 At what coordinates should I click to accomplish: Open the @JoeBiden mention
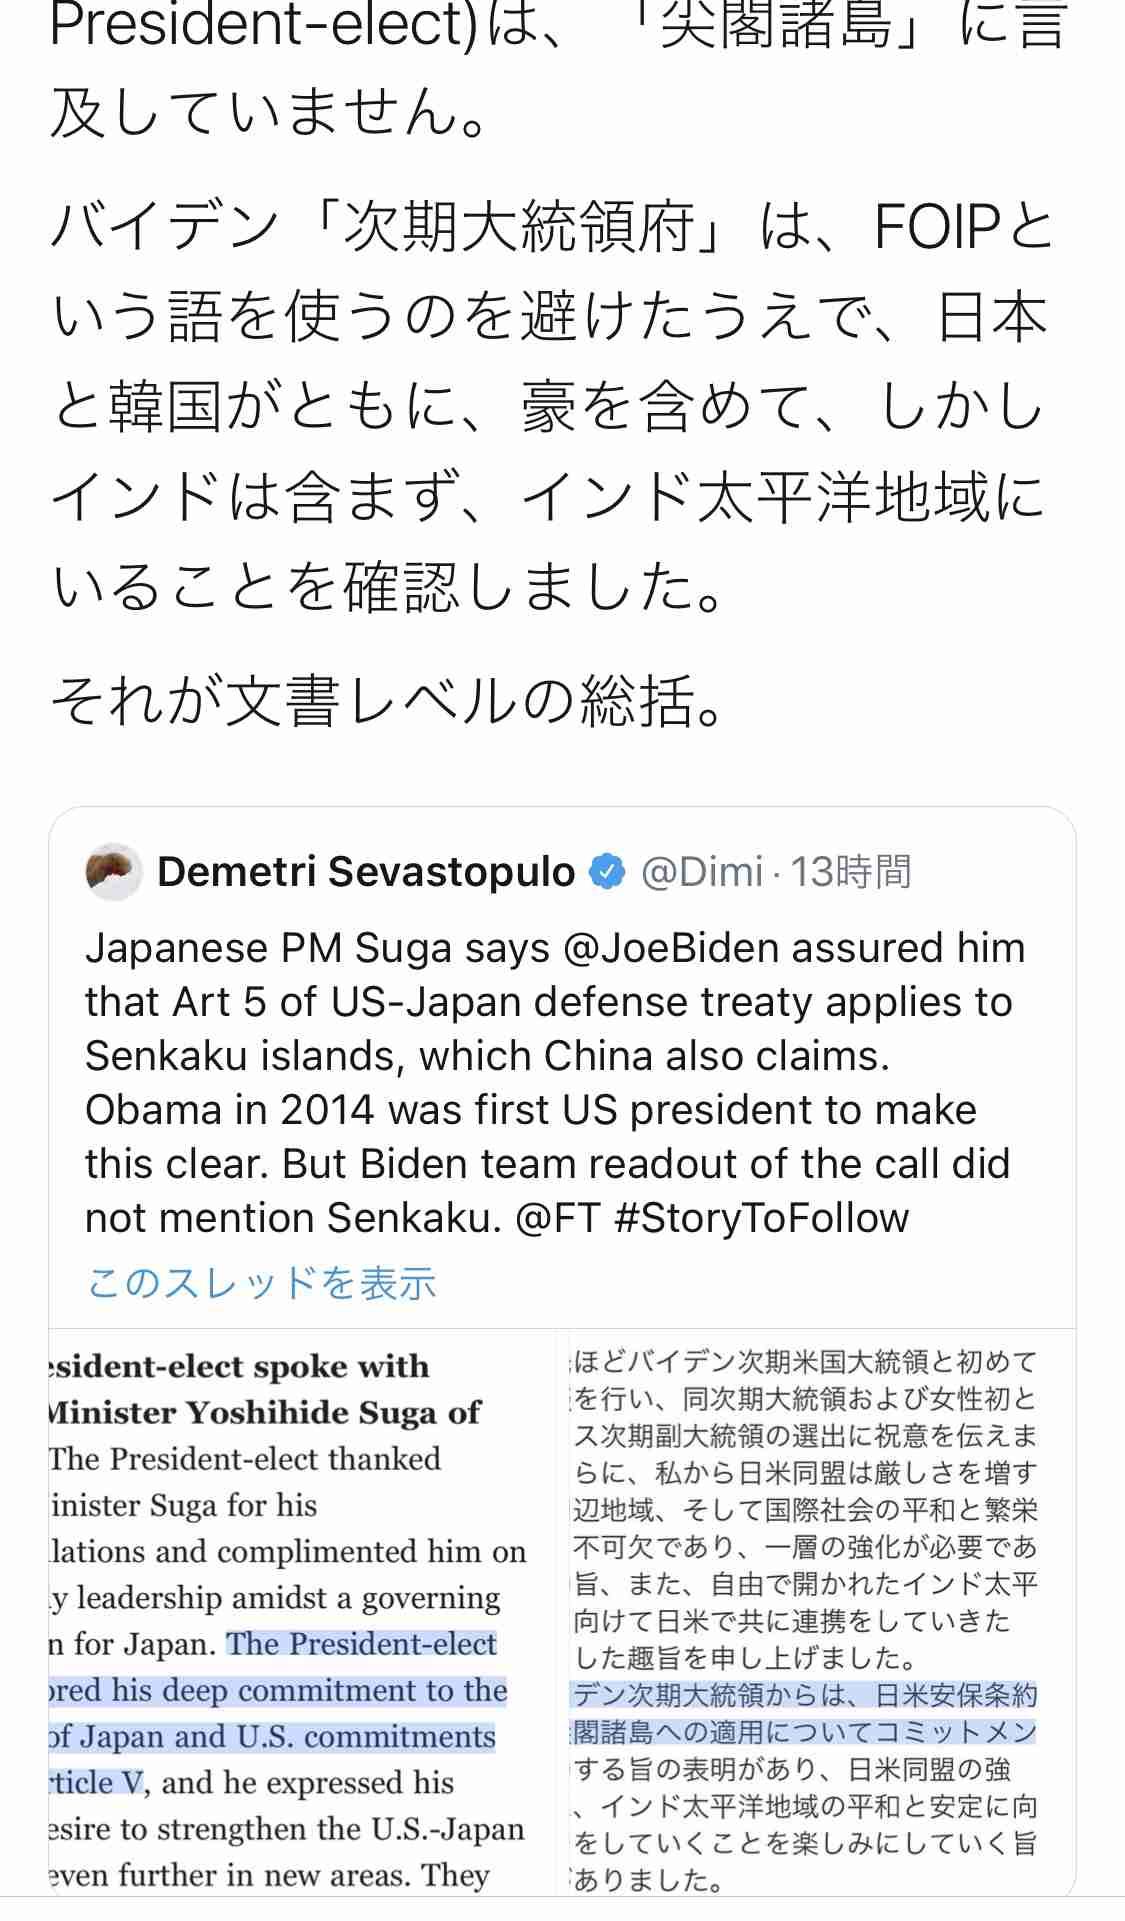[x=670, y=948]
